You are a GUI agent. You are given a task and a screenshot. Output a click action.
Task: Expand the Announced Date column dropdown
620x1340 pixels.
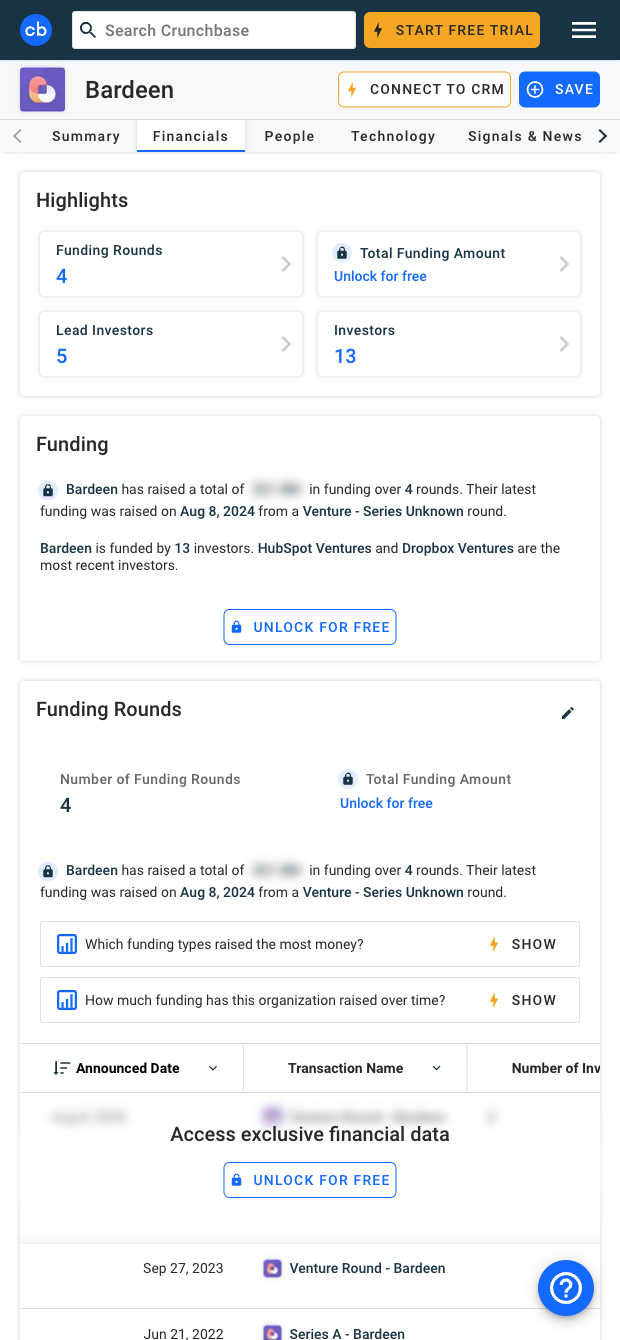point(213,1068)
